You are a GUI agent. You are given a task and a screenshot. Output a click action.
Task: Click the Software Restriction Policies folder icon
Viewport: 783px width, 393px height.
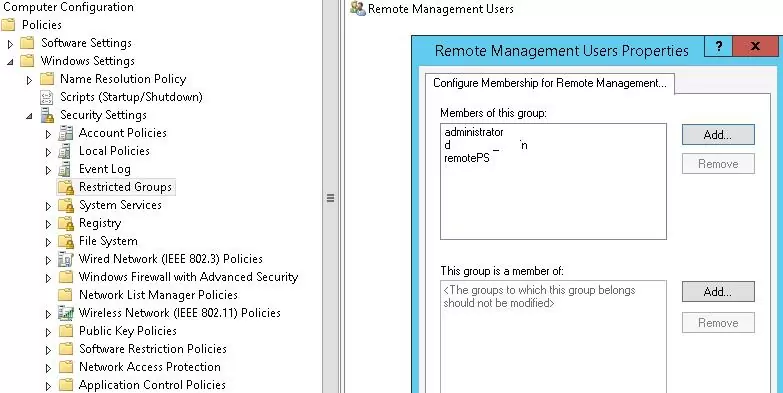coord(65,349)
